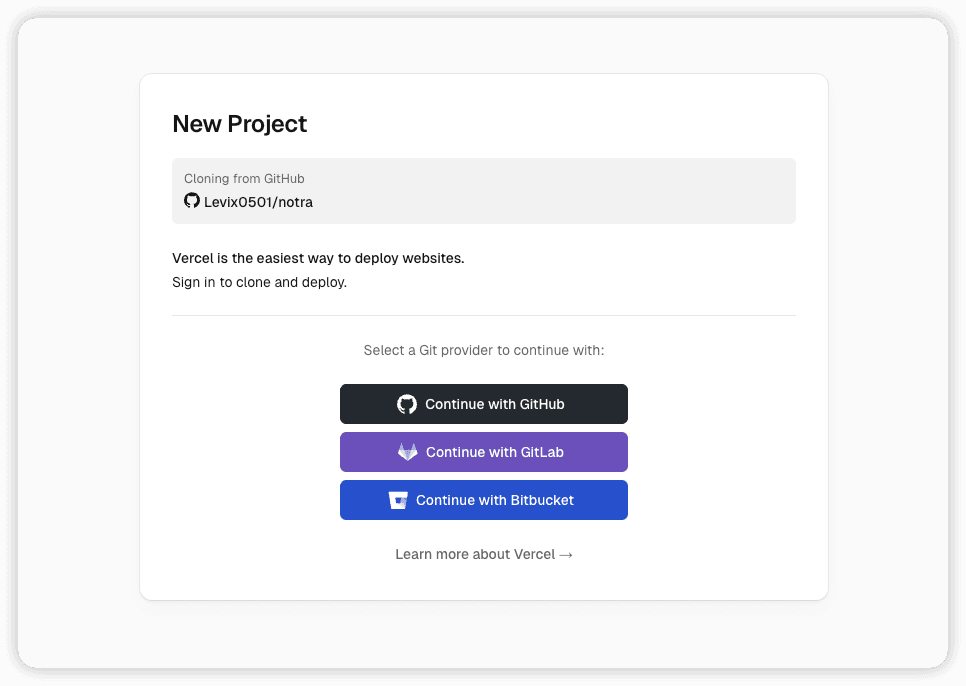The height and width of the screenshot is (686, 966).
Task: Click the New Project heading
Action: 240,124
